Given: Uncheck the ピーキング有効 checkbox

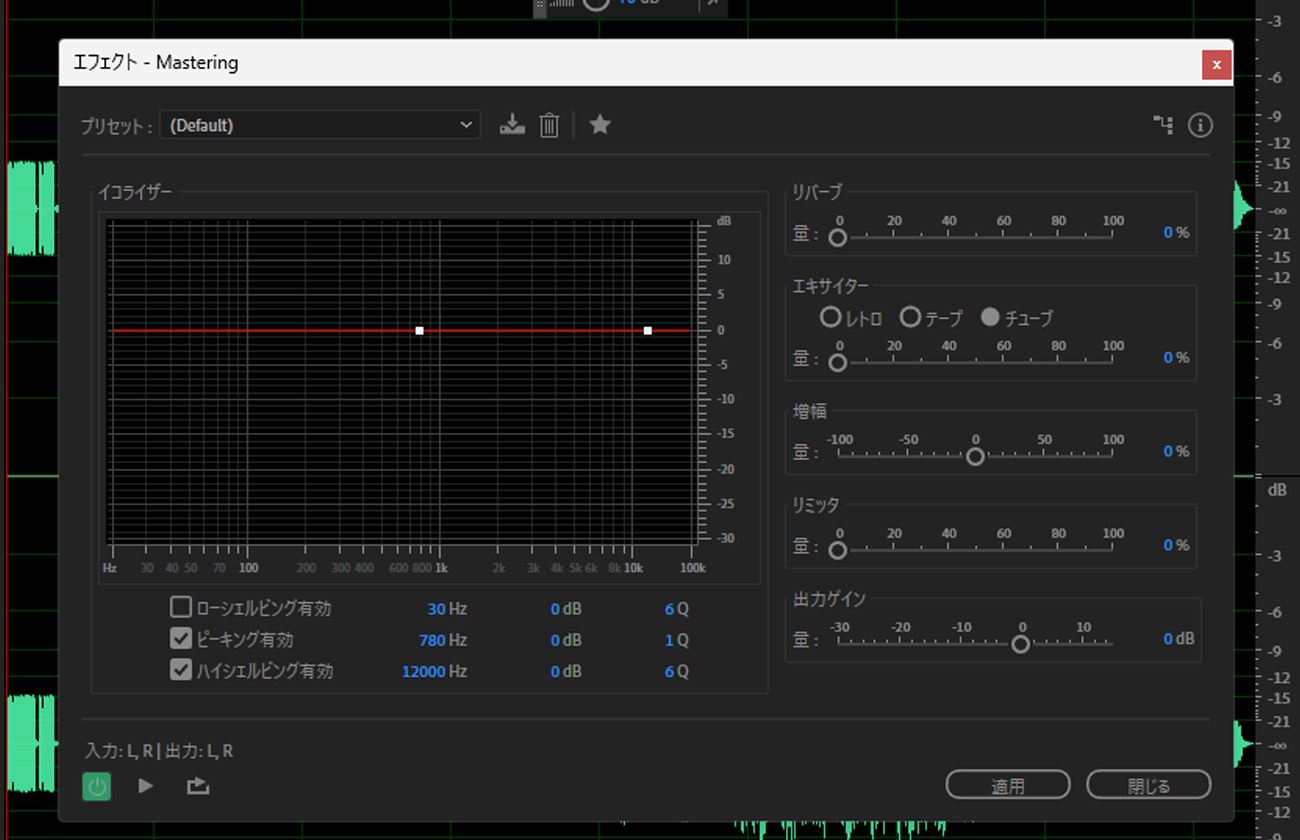Looking at the screenshot, I should 181,639.
